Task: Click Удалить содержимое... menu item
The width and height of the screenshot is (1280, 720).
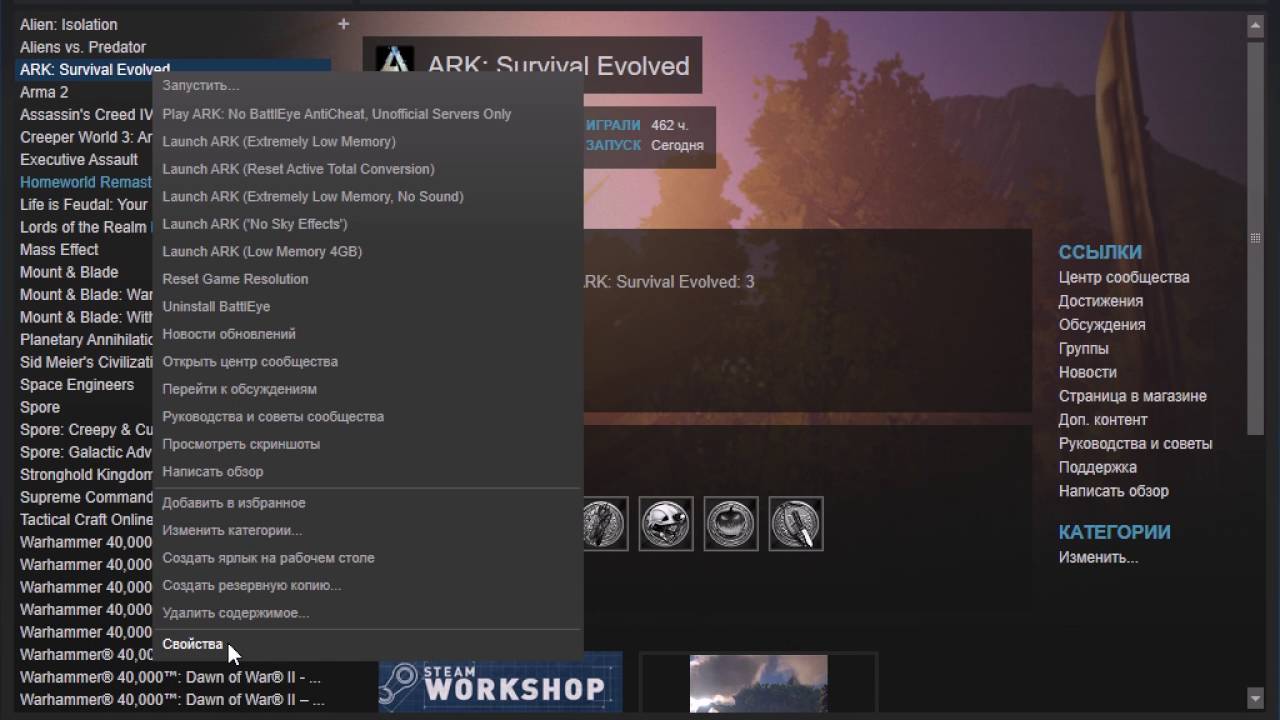Action: point(236,613)
